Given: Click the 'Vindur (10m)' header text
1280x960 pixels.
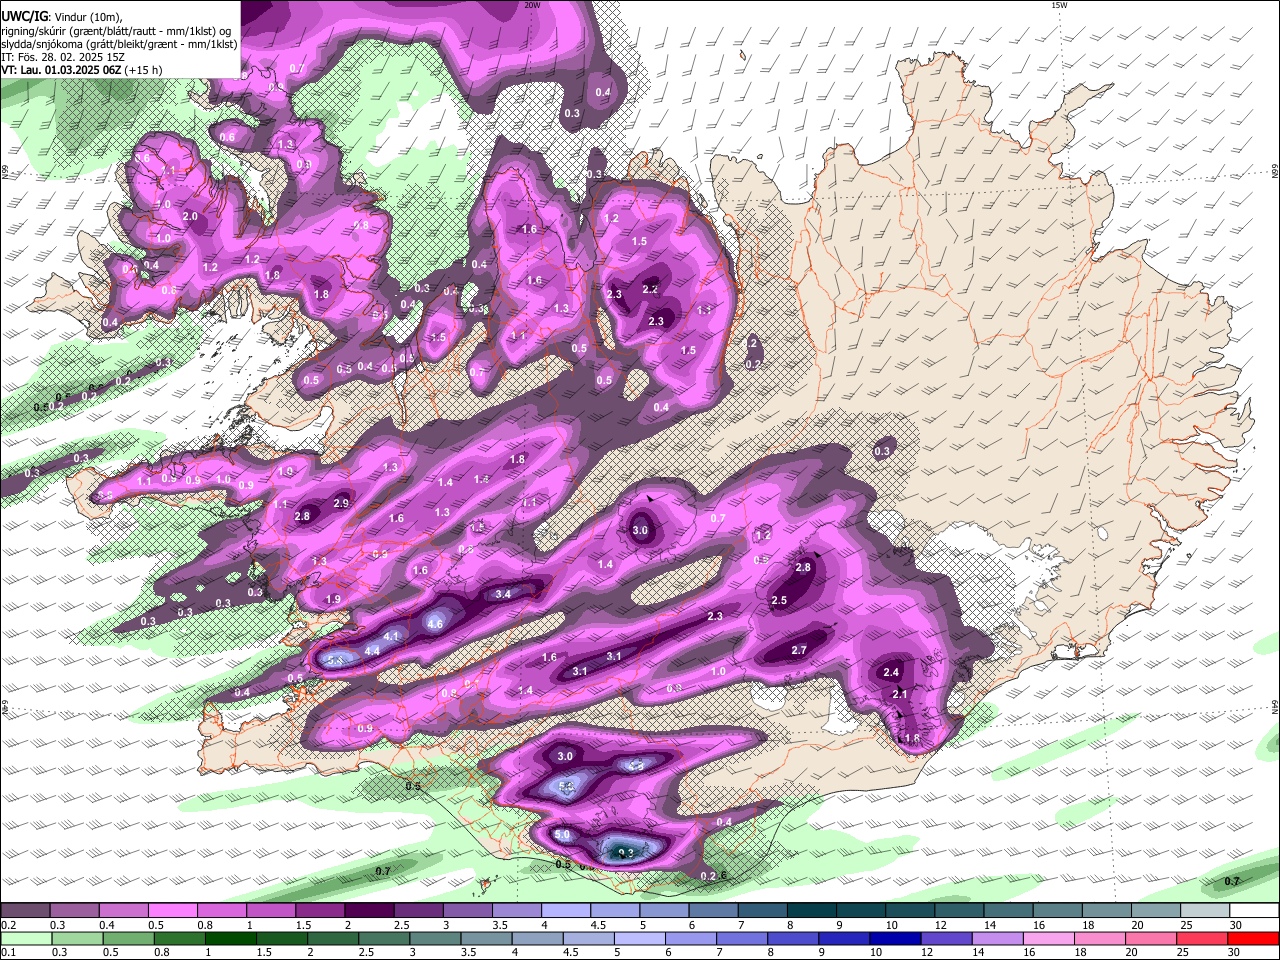Looking at the screenshot, I should point(86,16).
